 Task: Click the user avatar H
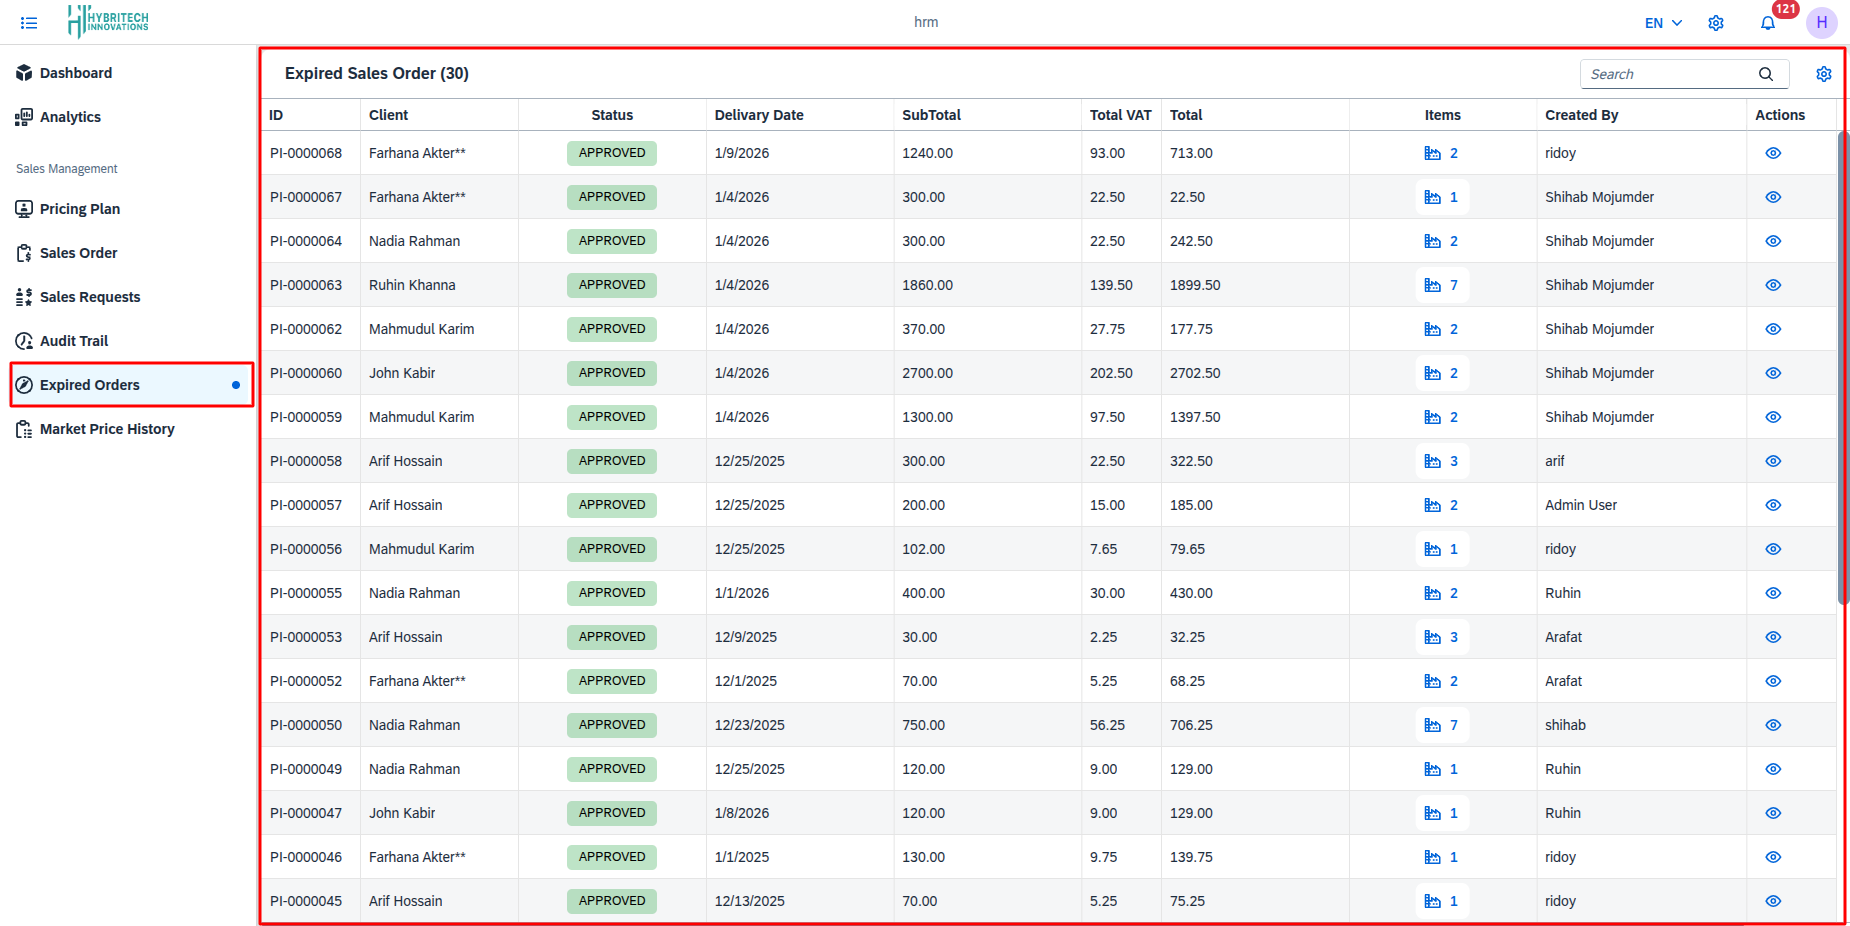[1821, 23]
